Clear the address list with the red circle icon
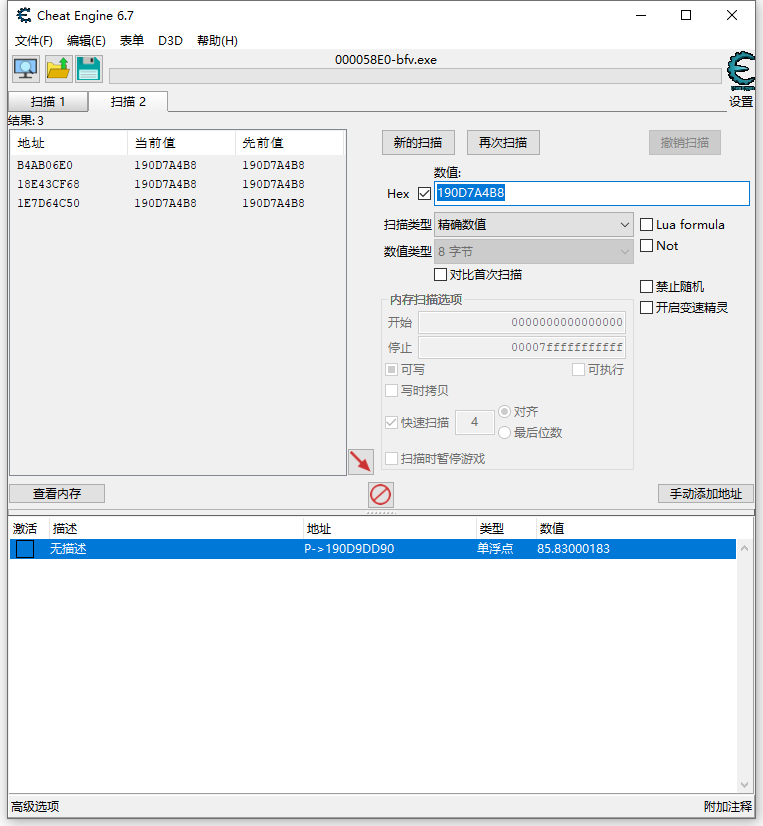763x826 pixels. (380, 495)
